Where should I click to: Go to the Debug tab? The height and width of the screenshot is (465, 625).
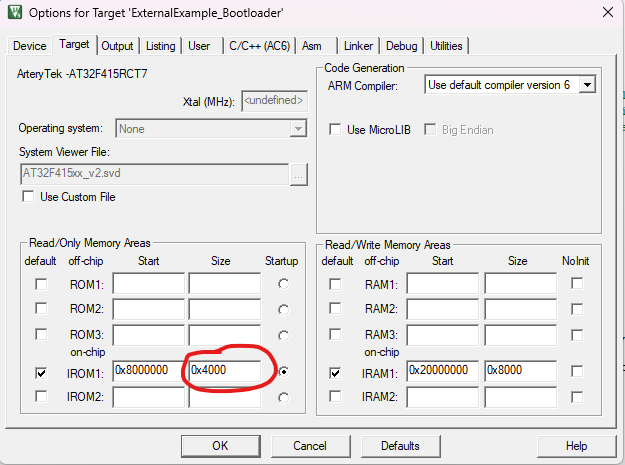(402, 46)
